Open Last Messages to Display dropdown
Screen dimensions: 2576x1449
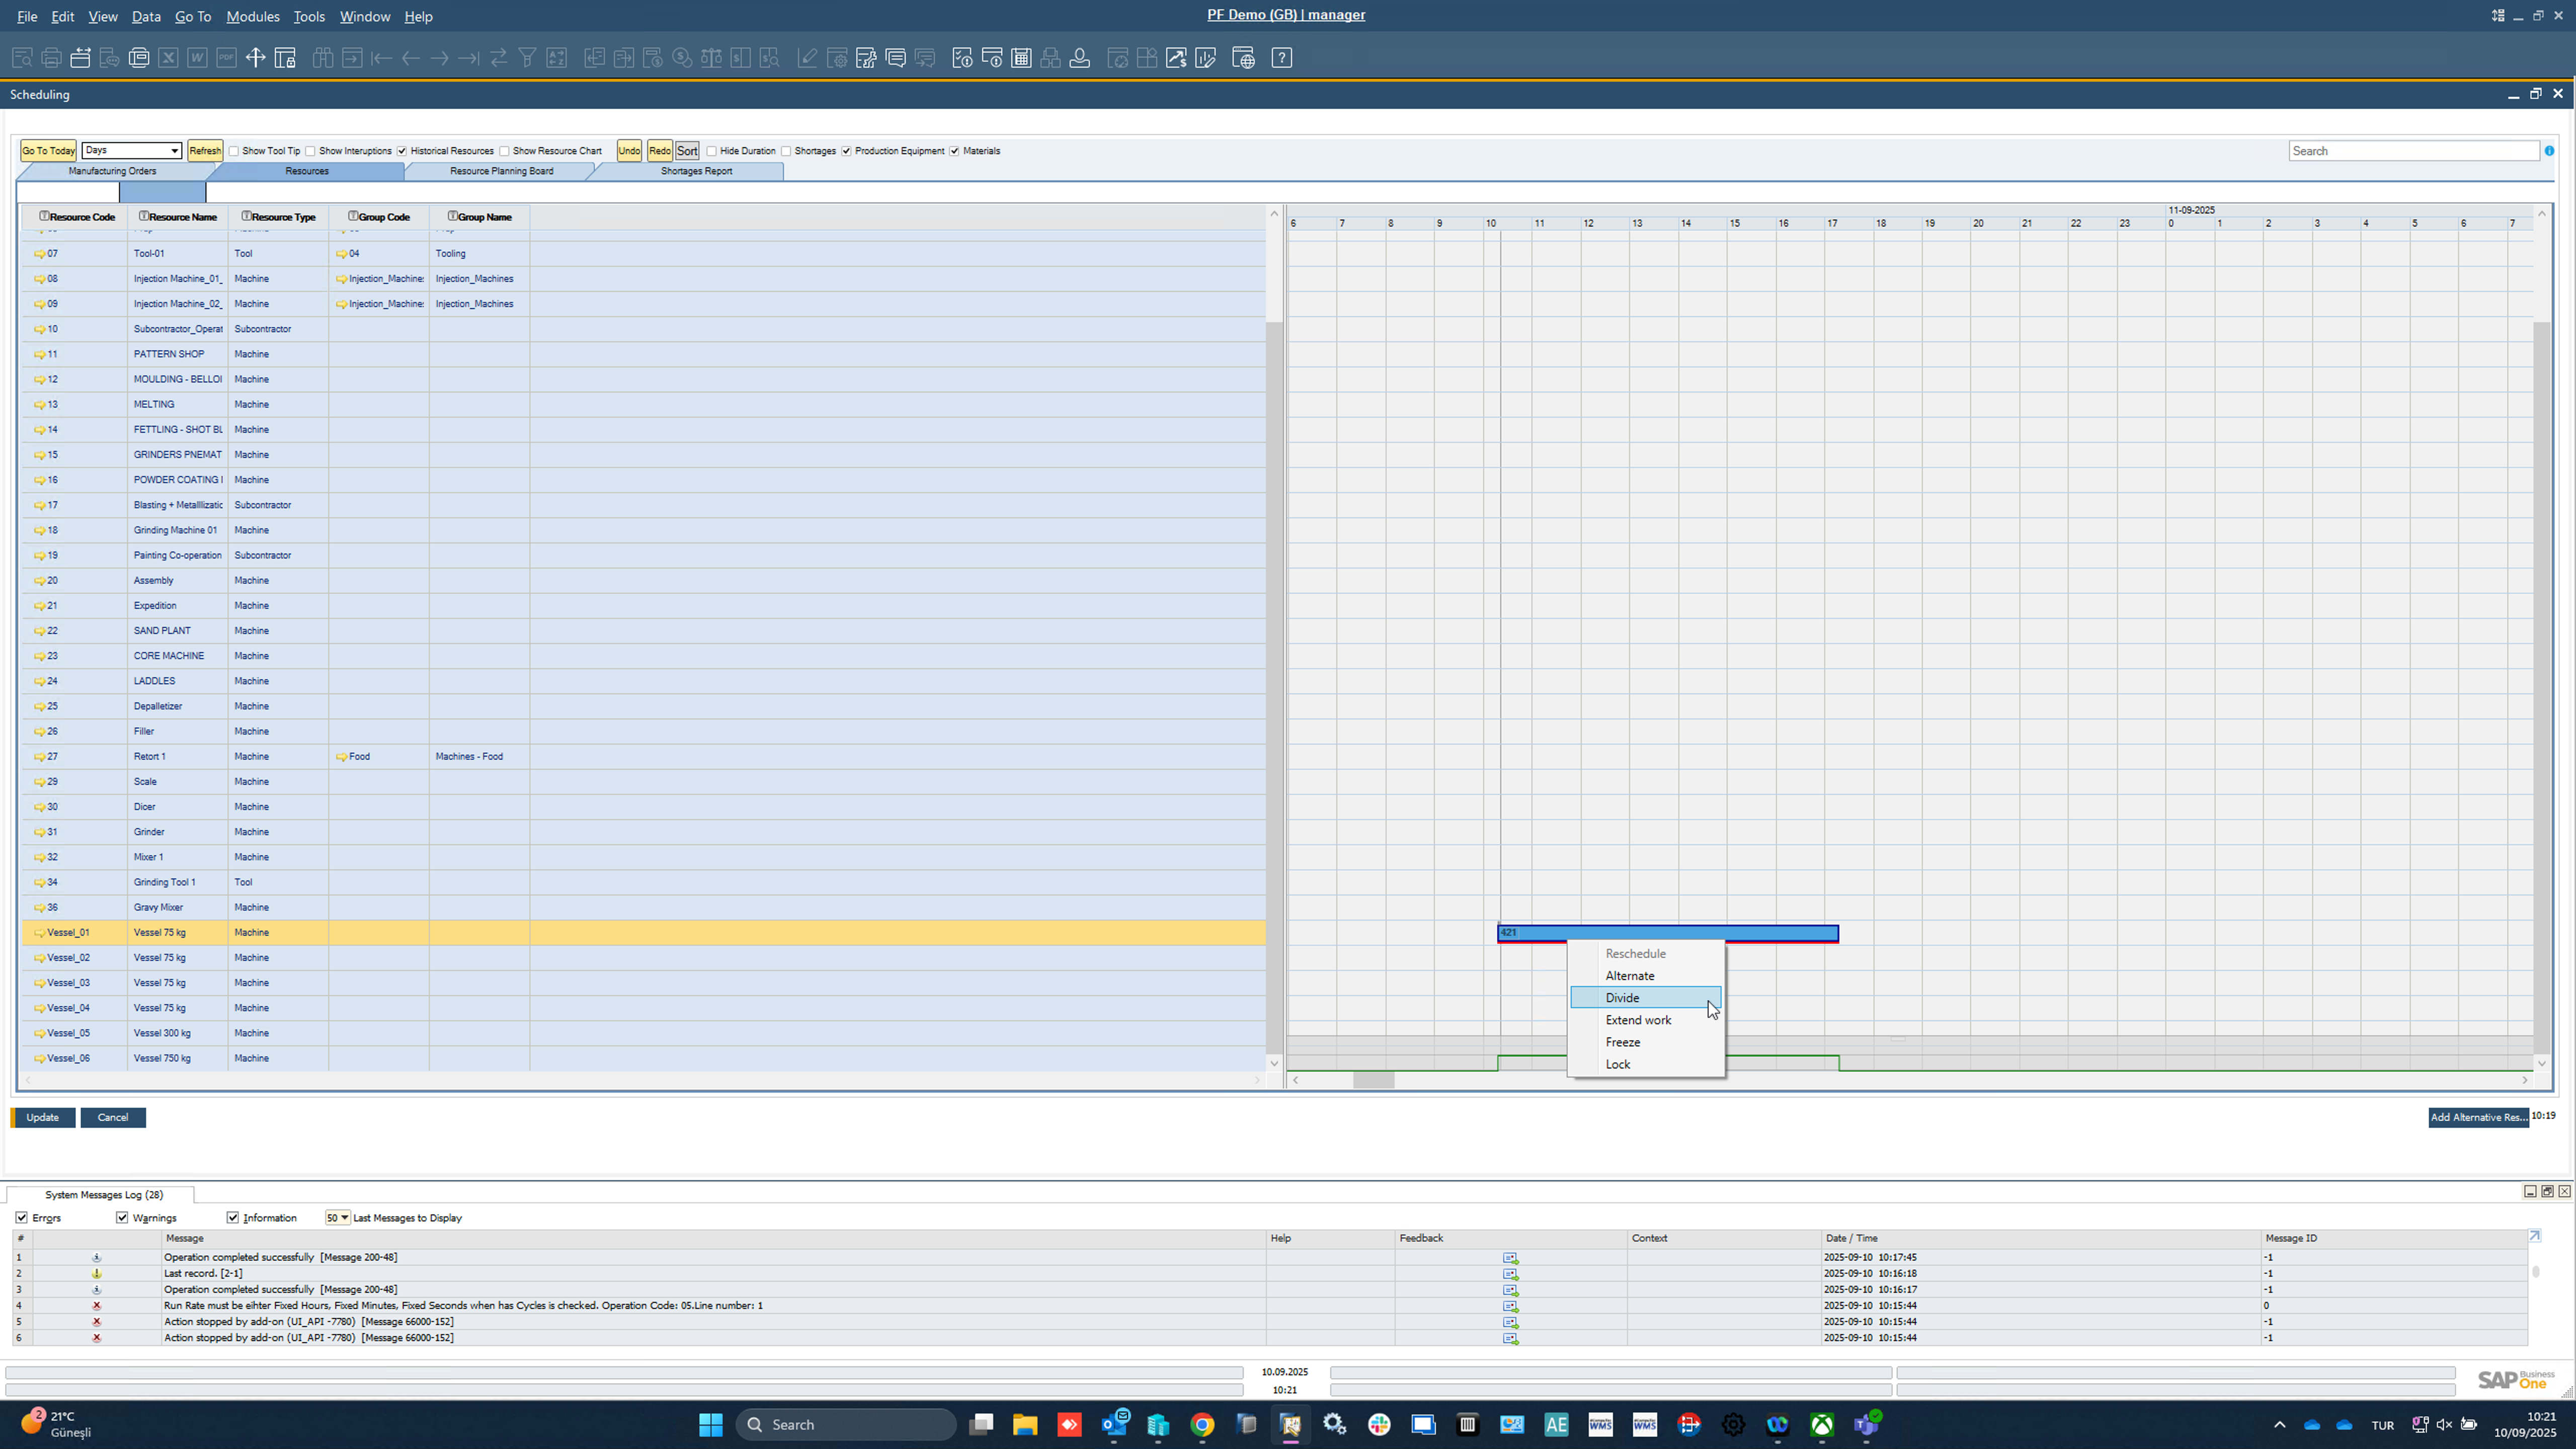click(x=344, y=1218)
